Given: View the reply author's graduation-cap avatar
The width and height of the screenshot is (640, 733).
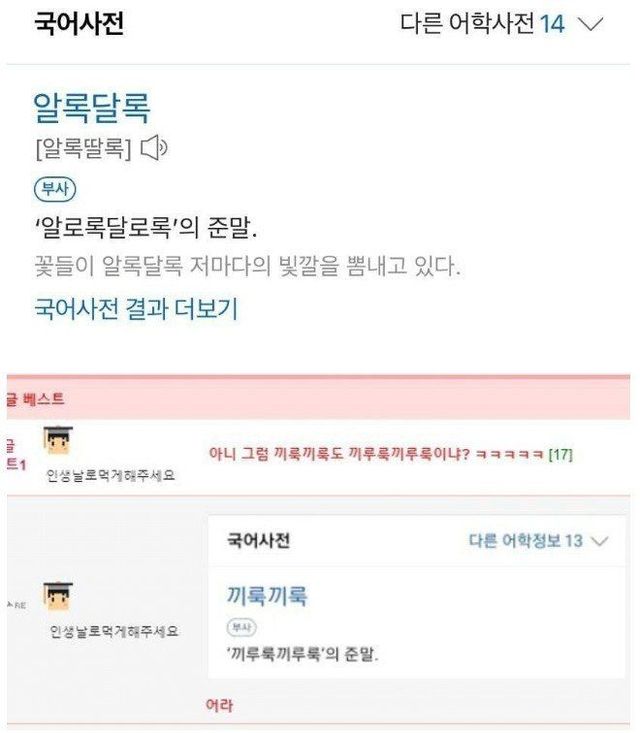Looking at the screenshot, I should [x=58, y=596].
